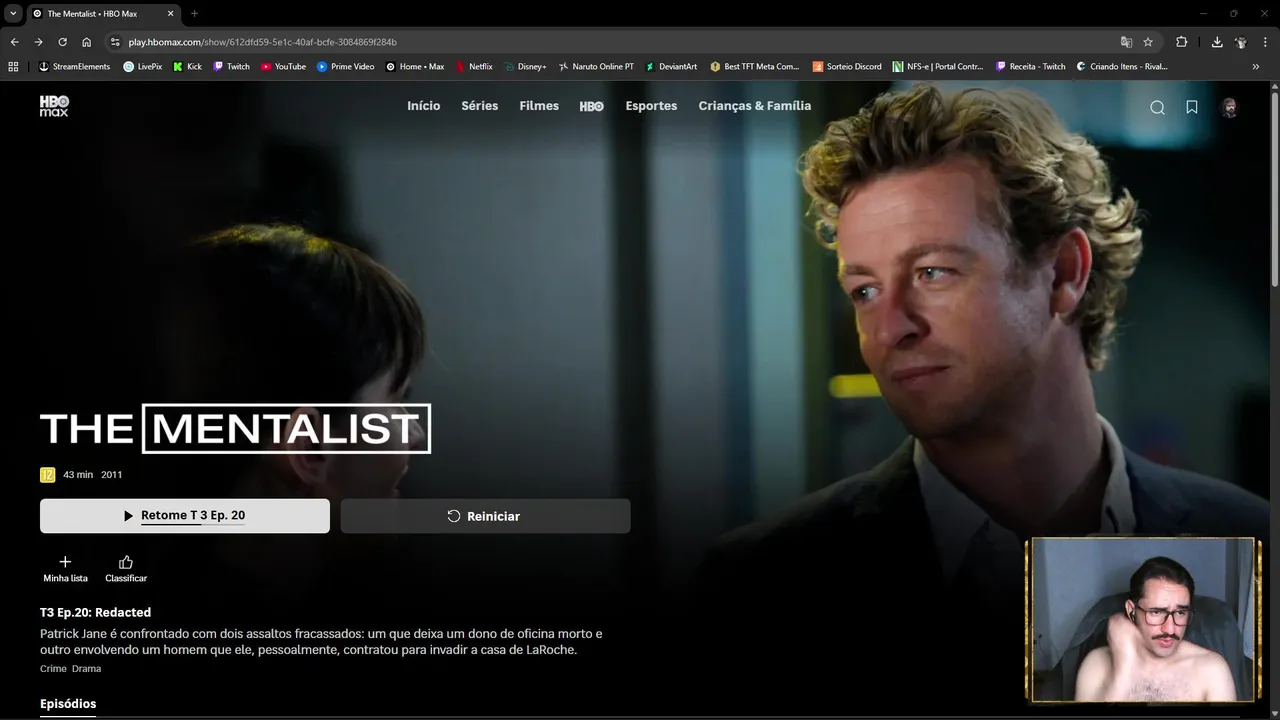Open browser downloads
The image size is (1280, 720).
click(x=1217, y=42)
